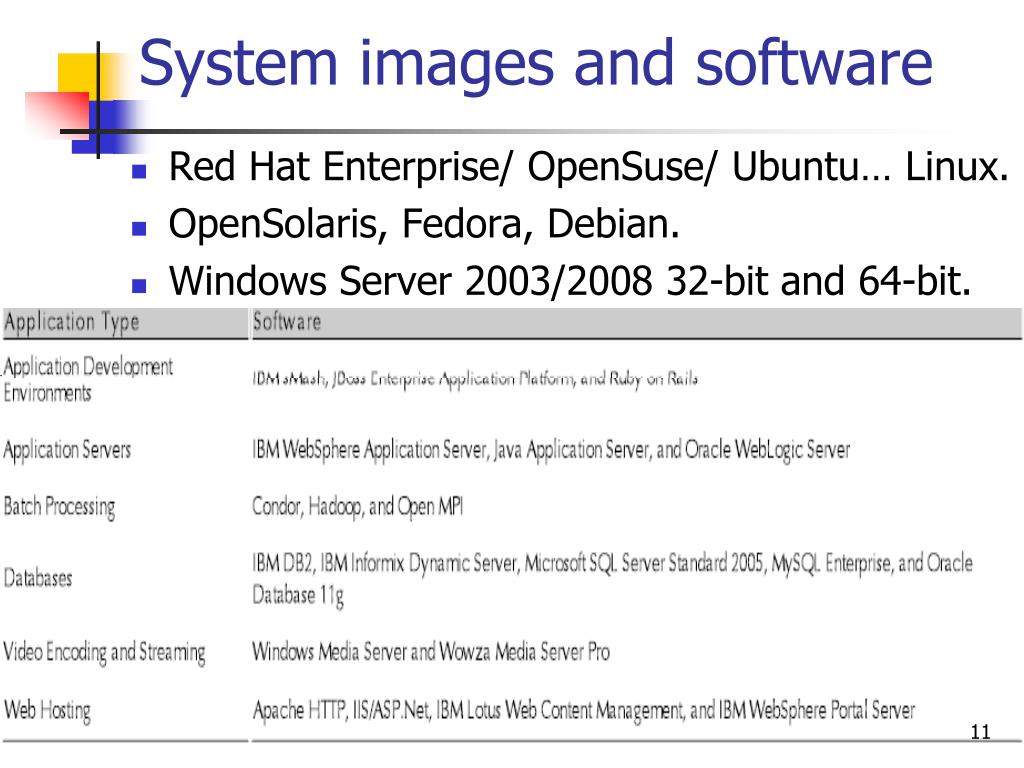Select the Application Development Environments cell
This screenshot has width=1024, height=768.
coord(88,380)
